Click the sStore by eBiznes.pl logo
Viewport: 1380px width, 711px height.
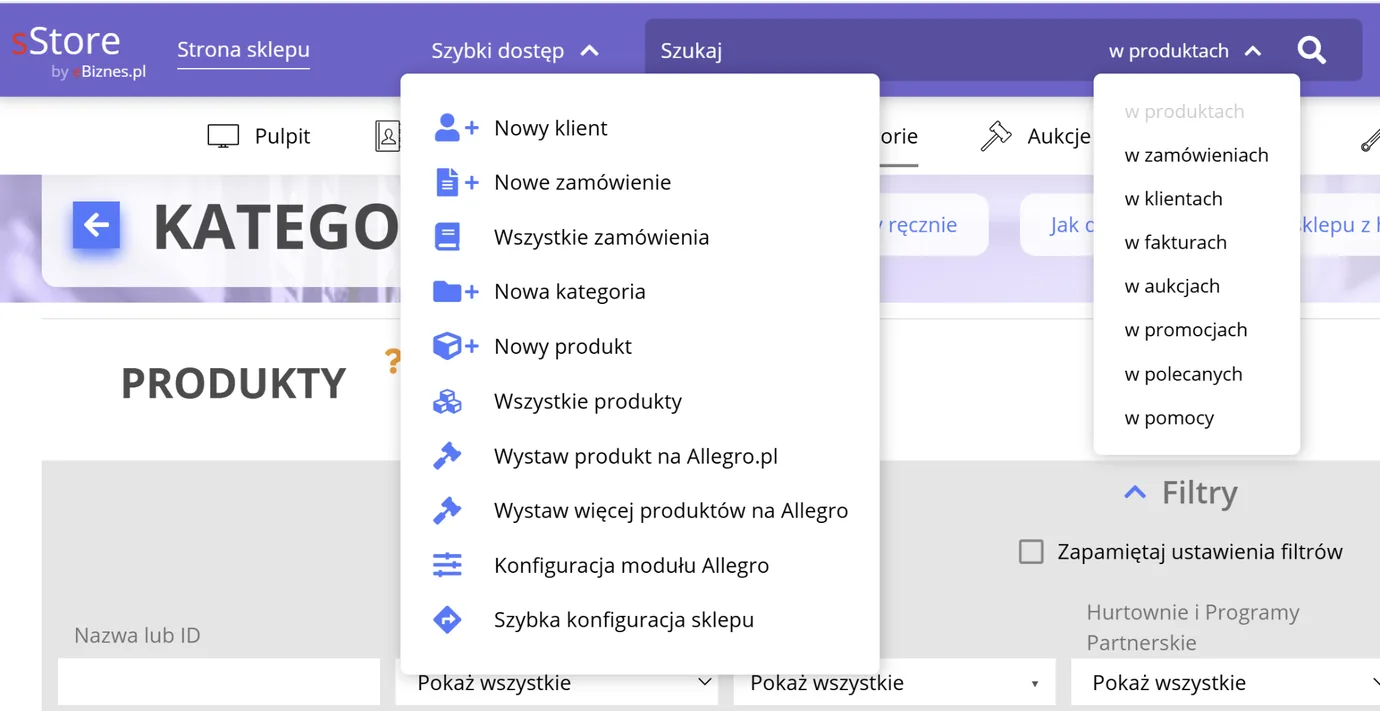[x=80, y=52]
